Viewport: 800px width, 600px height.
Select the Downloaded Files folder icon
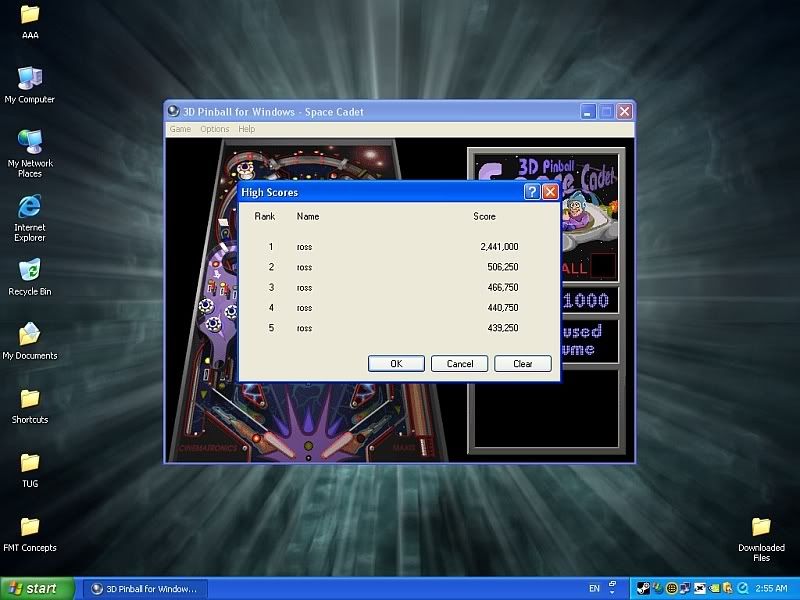tap(761, 539)
